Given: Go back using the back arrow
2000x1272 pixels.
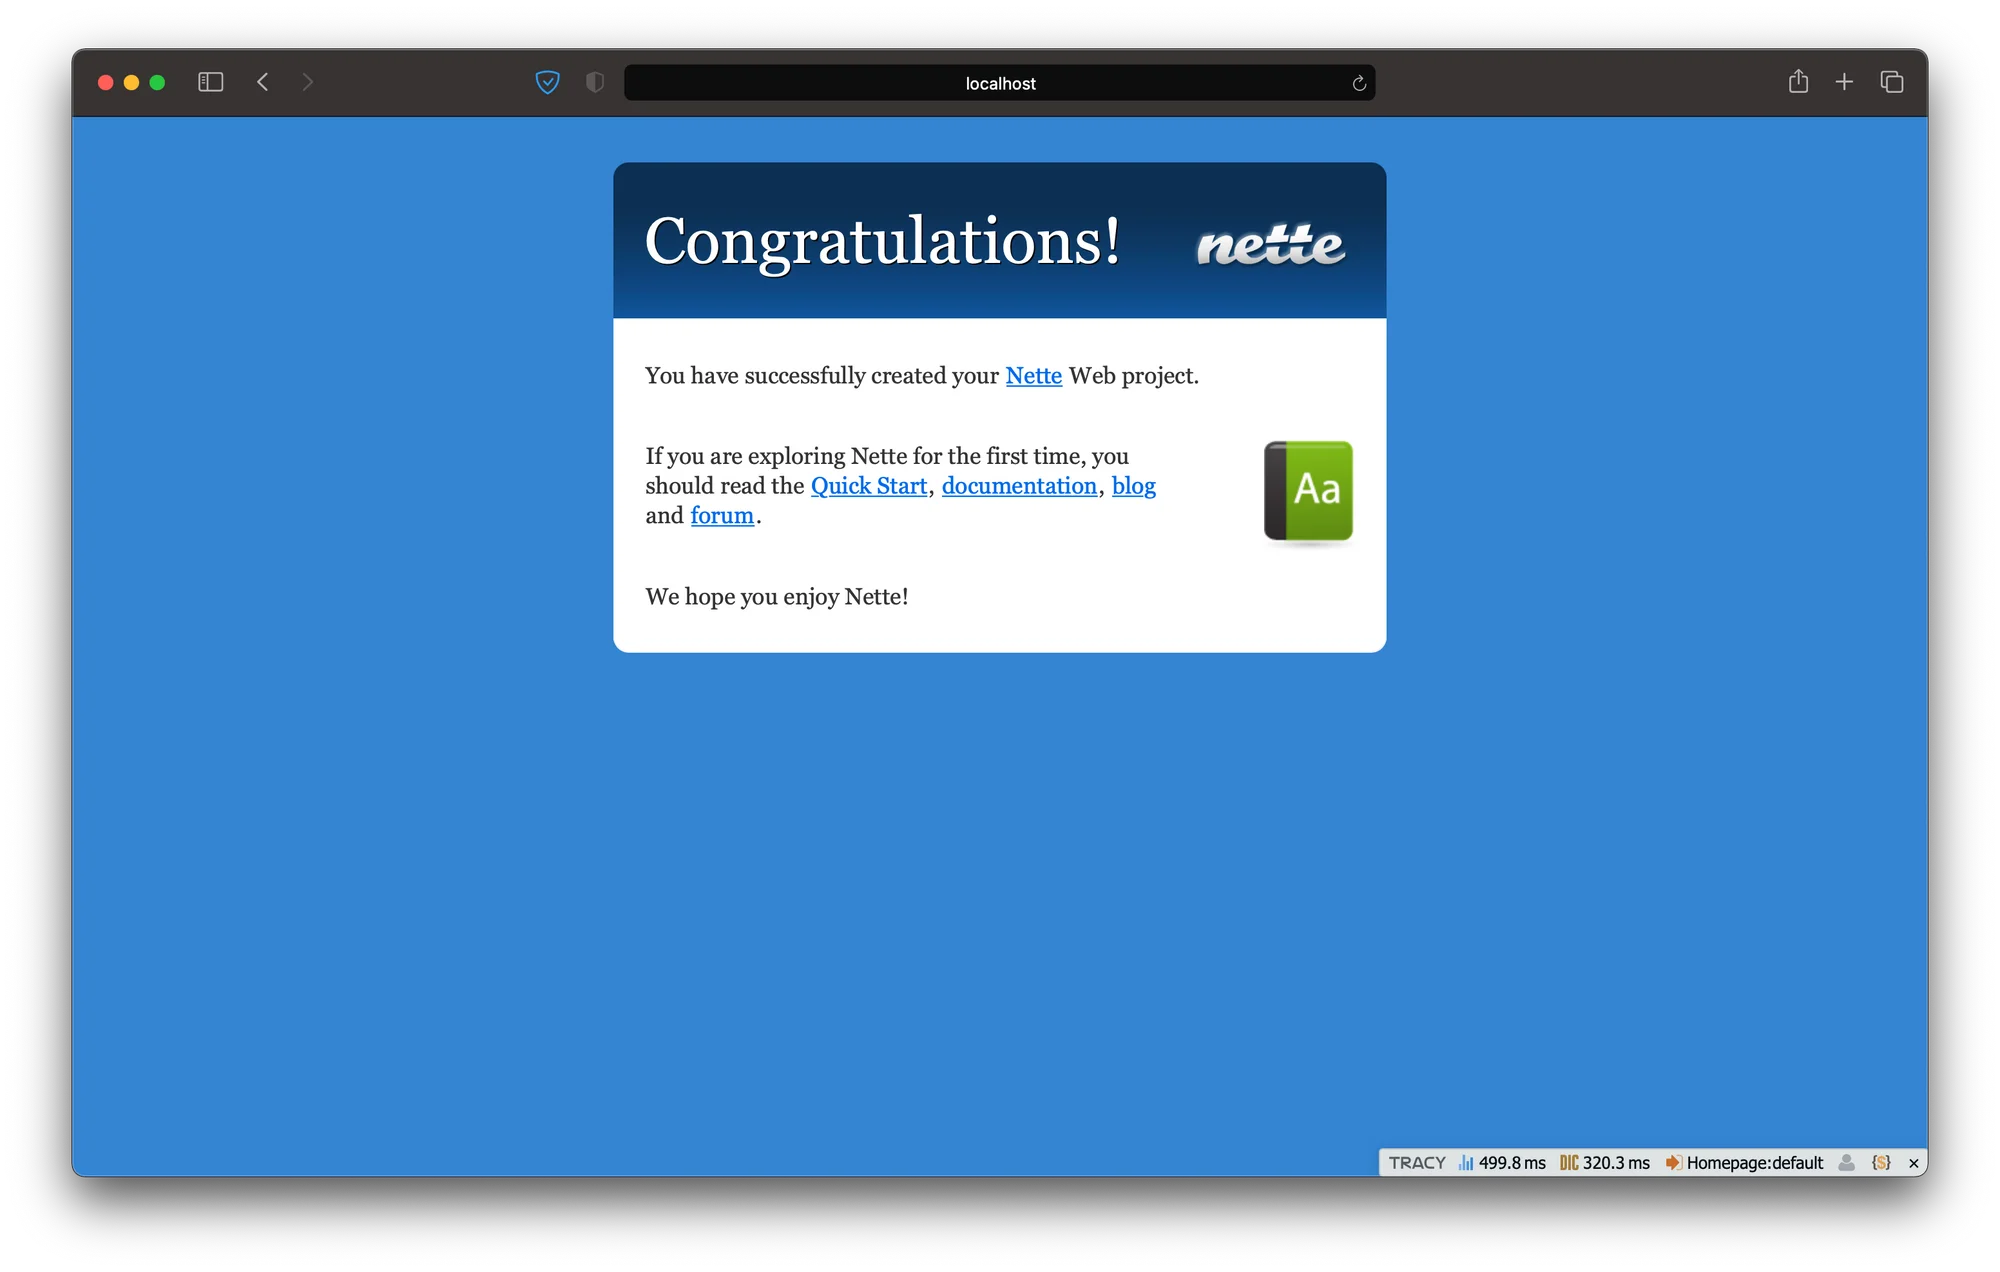Looking at the screenshot, I should (262, 81).
